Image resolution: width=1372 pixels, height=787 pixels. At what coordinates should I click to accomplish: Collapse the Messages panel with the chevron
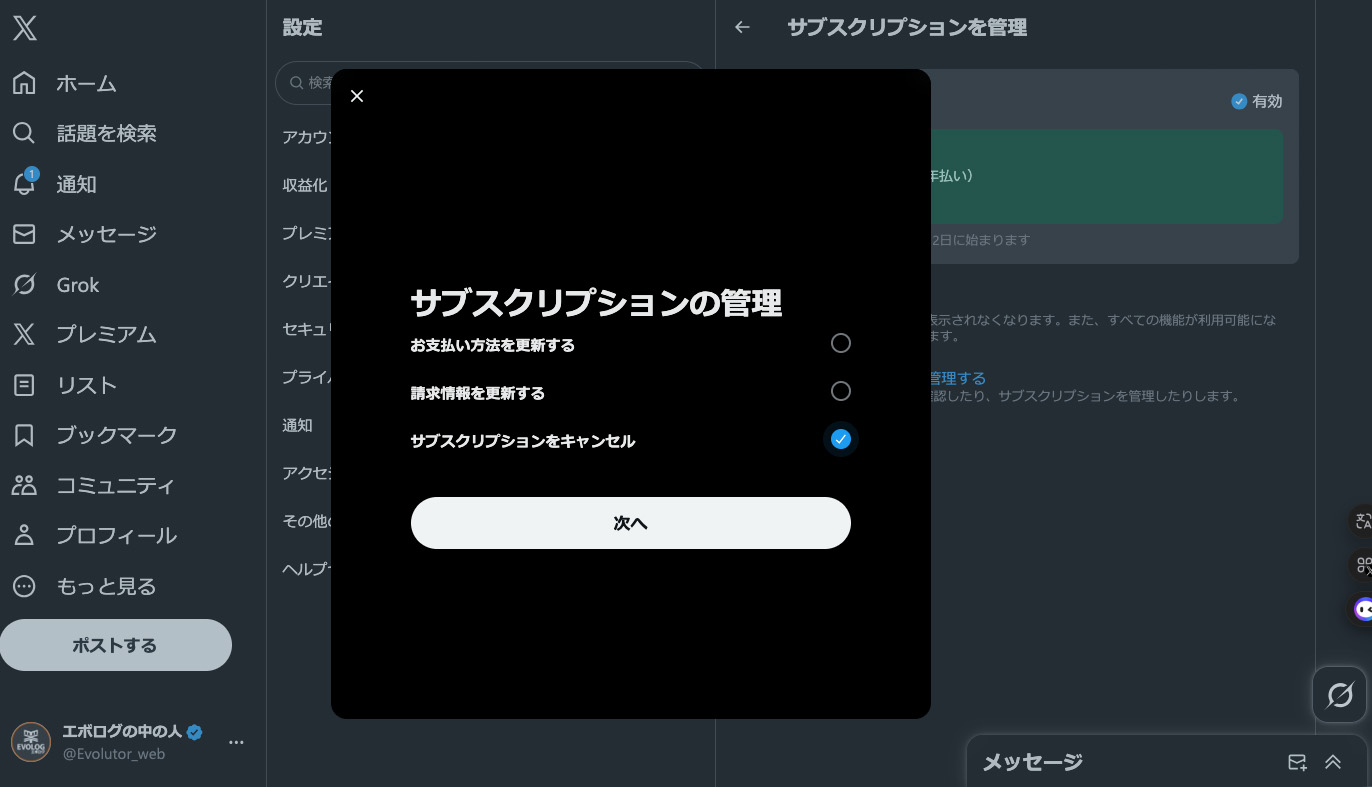(1333, 762)
